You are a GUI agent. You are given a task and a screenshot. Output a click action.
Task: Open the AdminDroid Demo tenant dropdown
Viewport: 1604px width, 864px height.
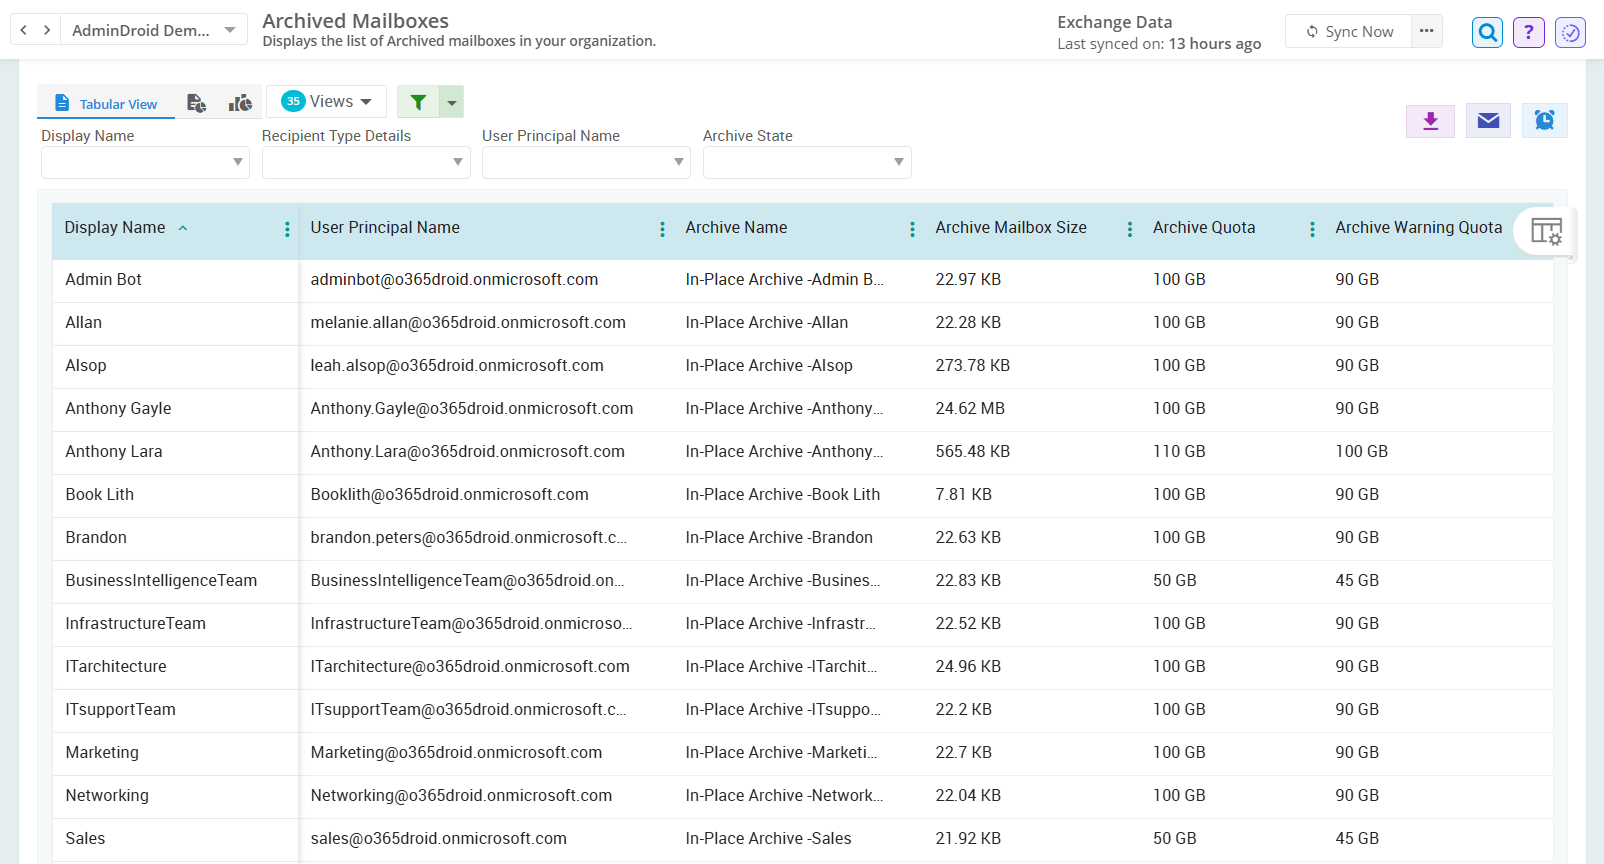[x=154, y=30]
